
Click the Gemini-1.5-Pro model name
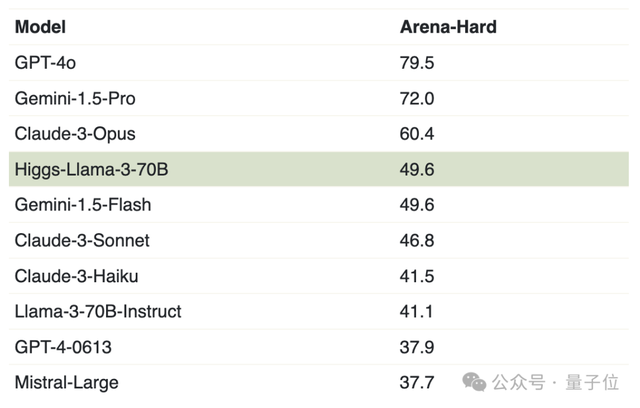pos(75,98)
